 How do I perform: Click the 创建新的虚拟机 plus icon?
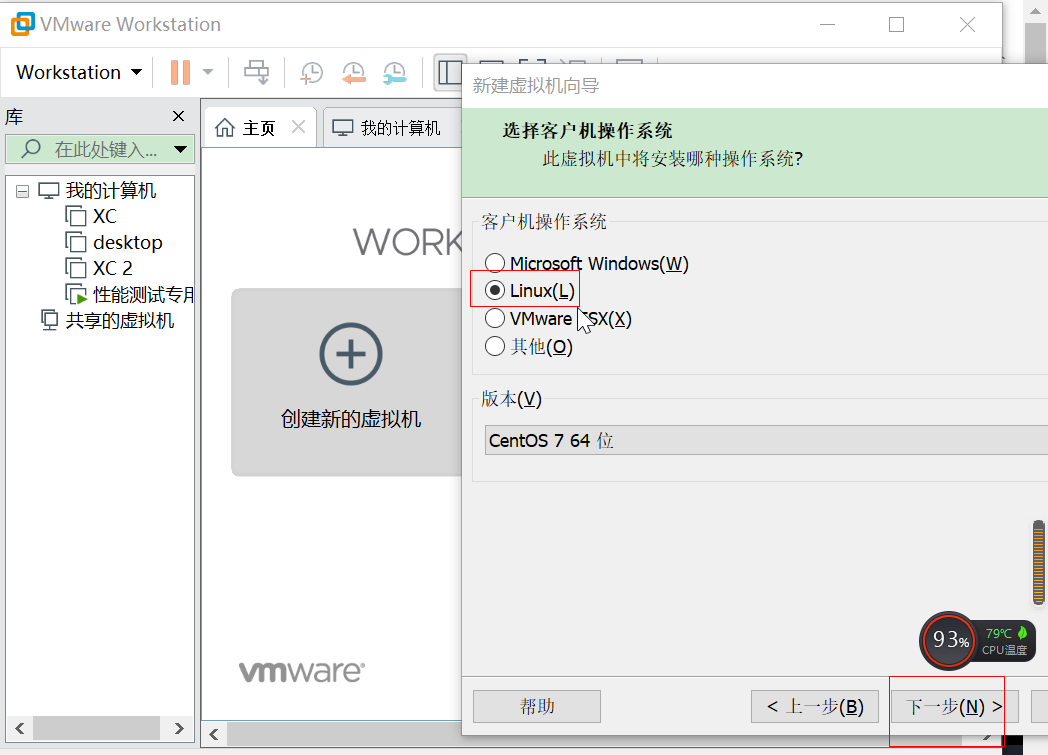(351, 354)
